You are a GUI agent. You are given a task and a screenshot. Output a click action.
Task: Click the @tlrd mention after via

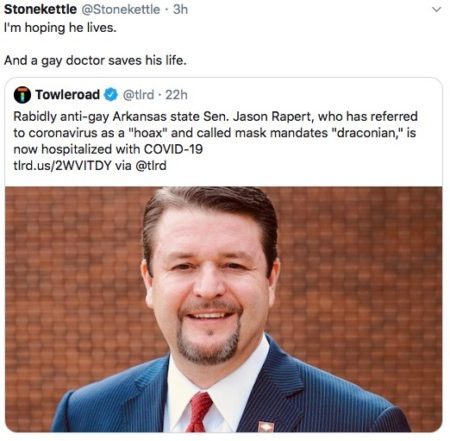[x=151, y=165]
